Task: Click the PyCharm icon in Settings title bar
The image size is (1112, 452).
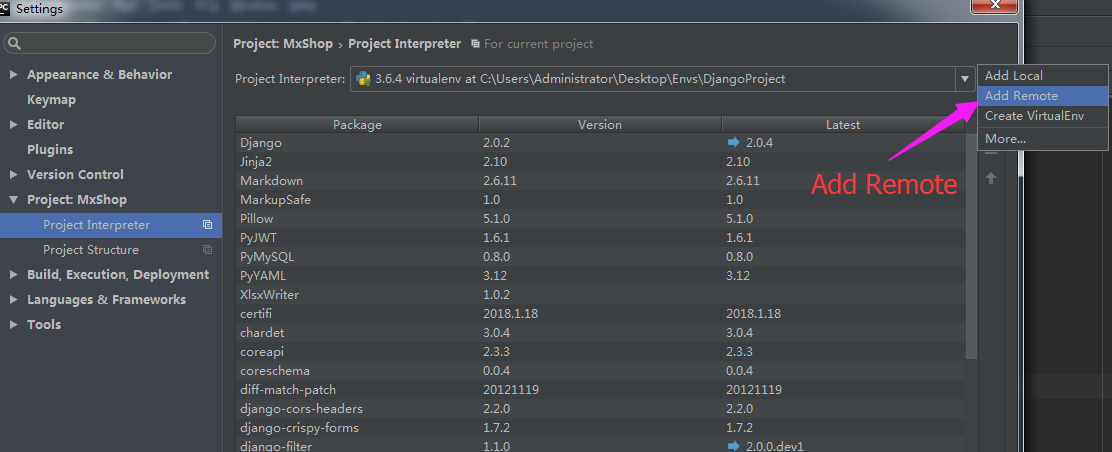Action: 4,9
